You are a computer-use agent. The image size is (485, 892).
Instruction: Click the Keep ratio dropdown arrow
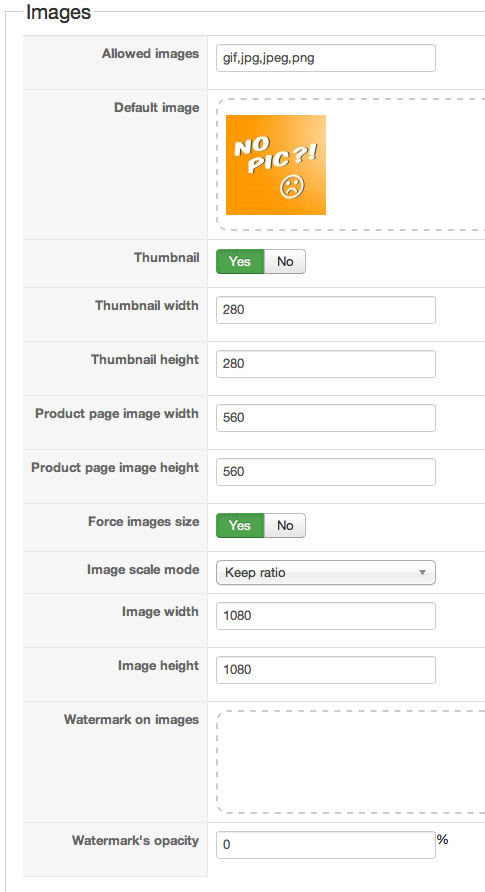[422, 573]
